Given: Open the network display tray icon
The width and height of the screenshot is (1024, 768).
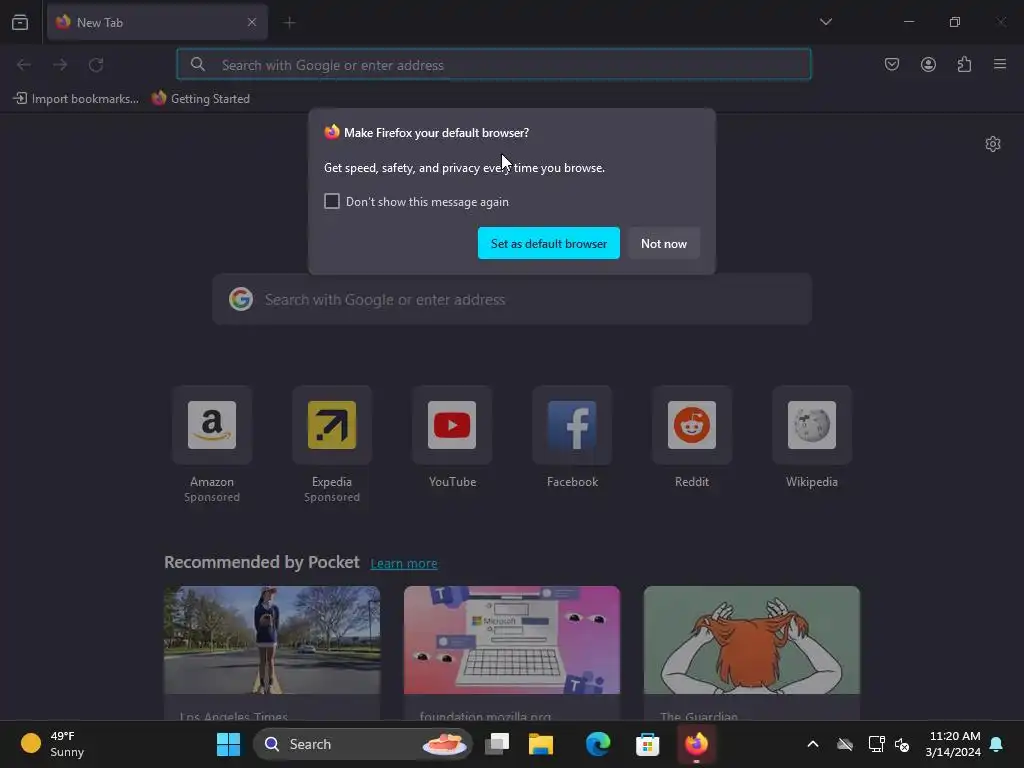Looking at the screenshot, I should click(876, 744).
